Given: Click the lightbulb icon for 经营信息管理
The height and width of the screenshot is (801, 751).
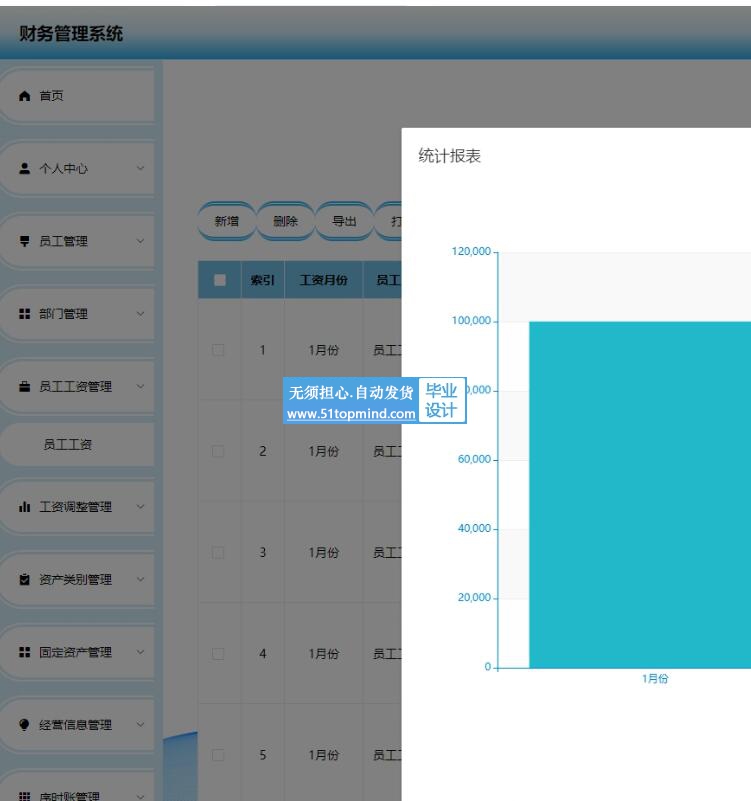Looking at the screenshot, I should click(x=25, y=725).
